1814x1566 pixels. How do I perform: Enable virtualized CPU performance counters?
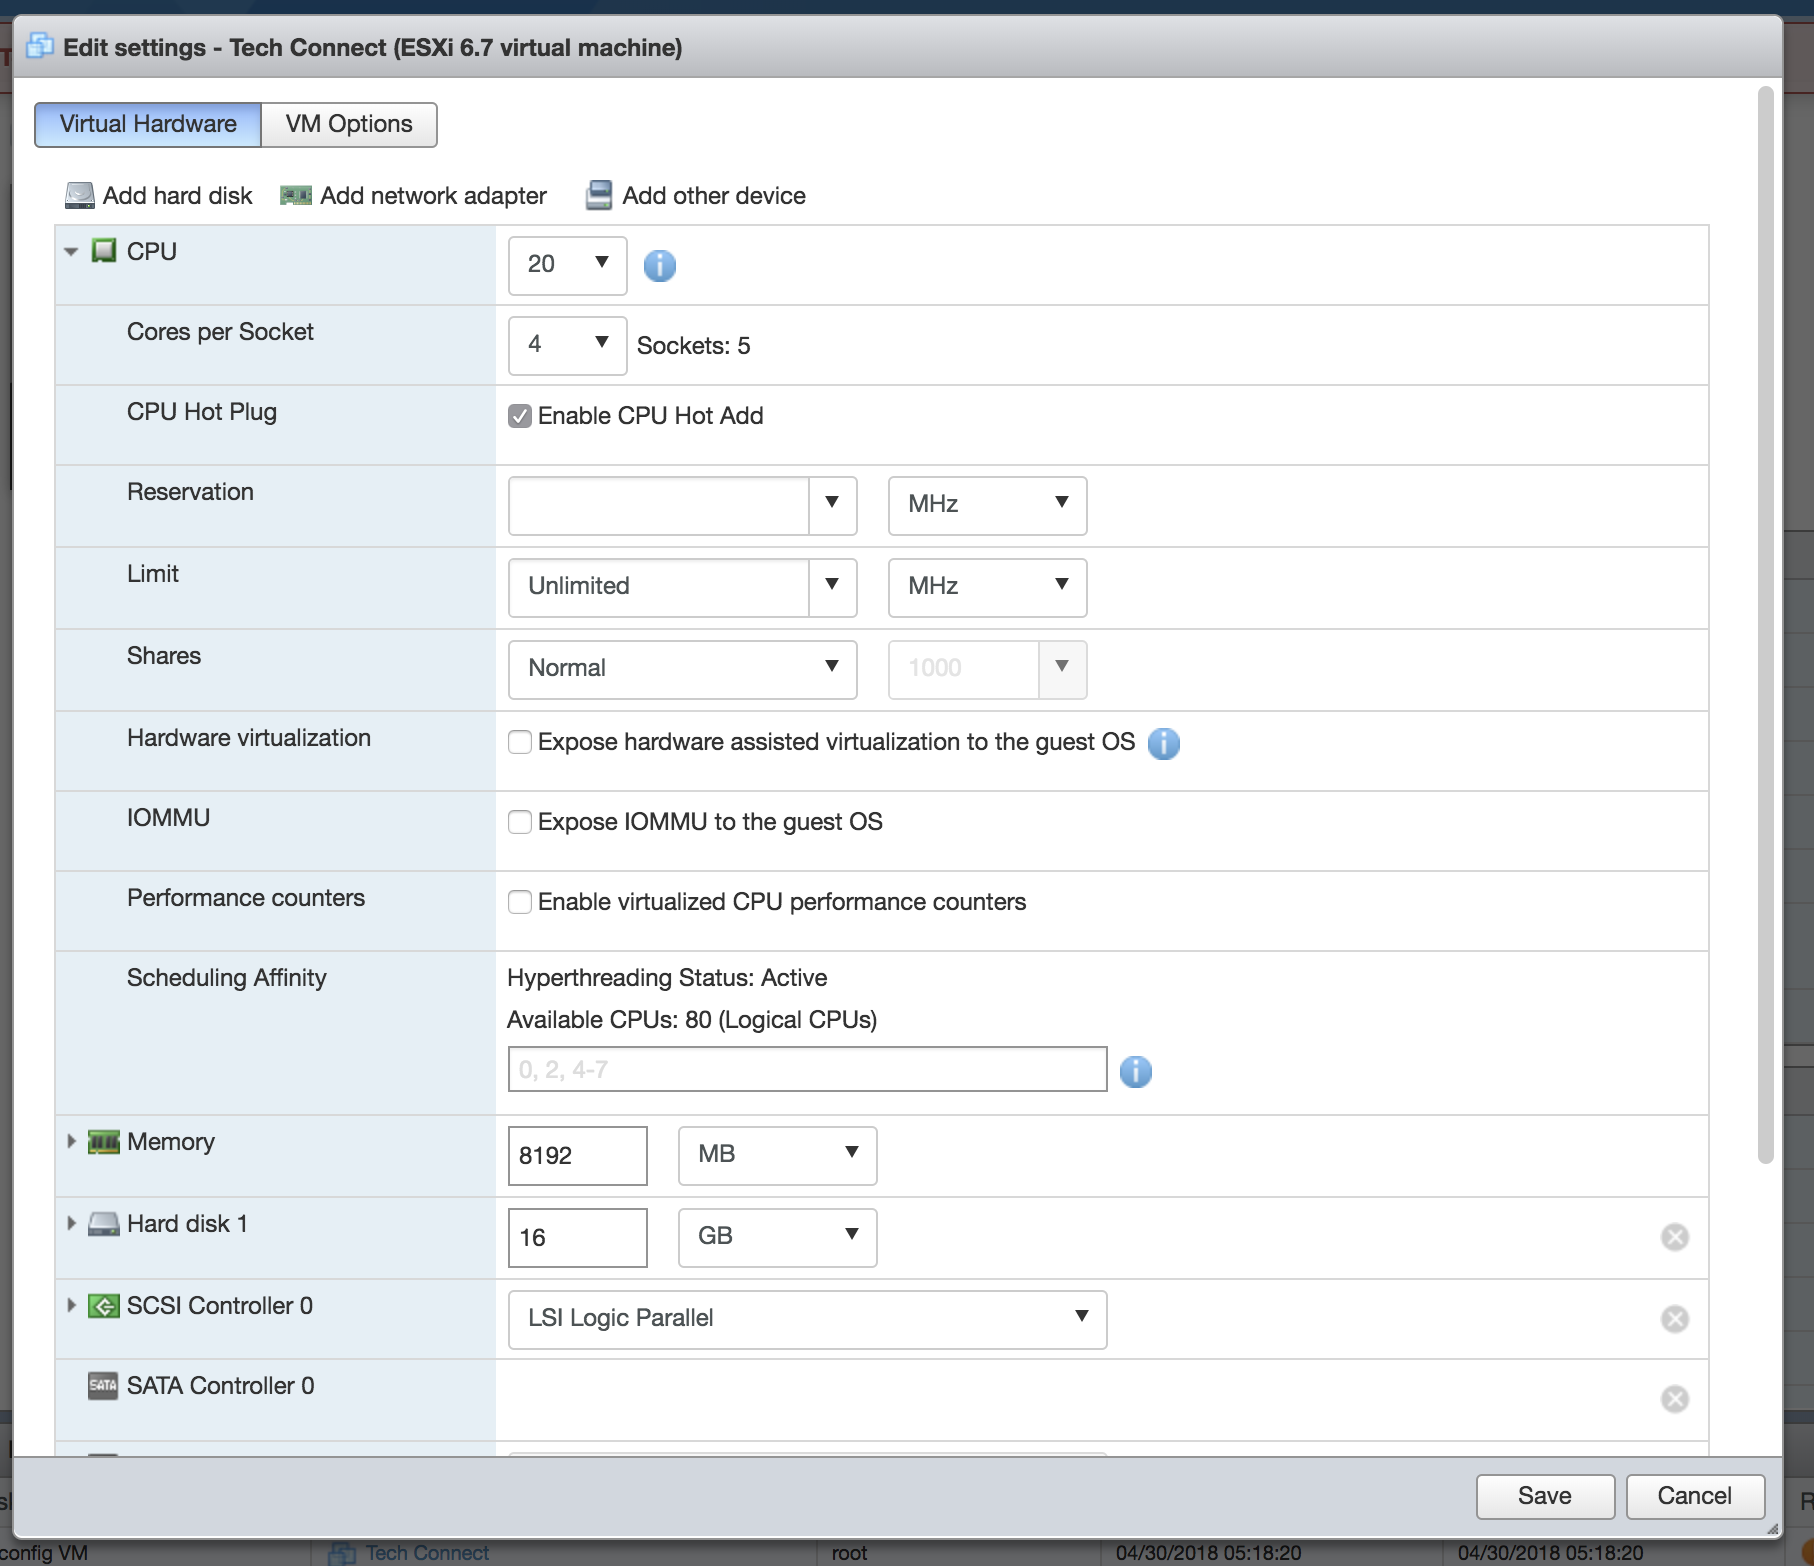(520, 902)
